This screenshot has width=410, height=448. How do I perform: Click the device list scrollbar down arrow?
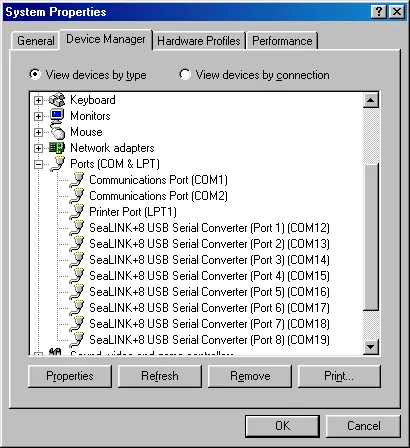(x=371, y=347)
